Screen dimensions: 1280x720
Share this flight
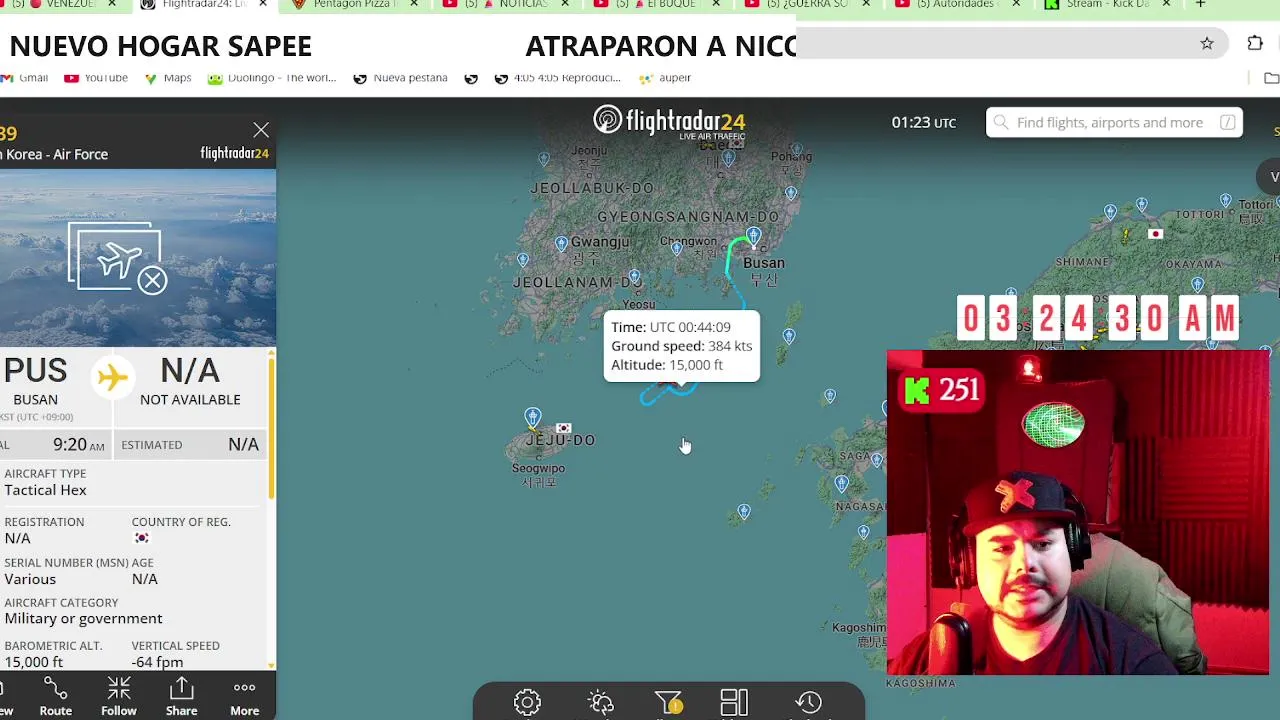[181, 696]
